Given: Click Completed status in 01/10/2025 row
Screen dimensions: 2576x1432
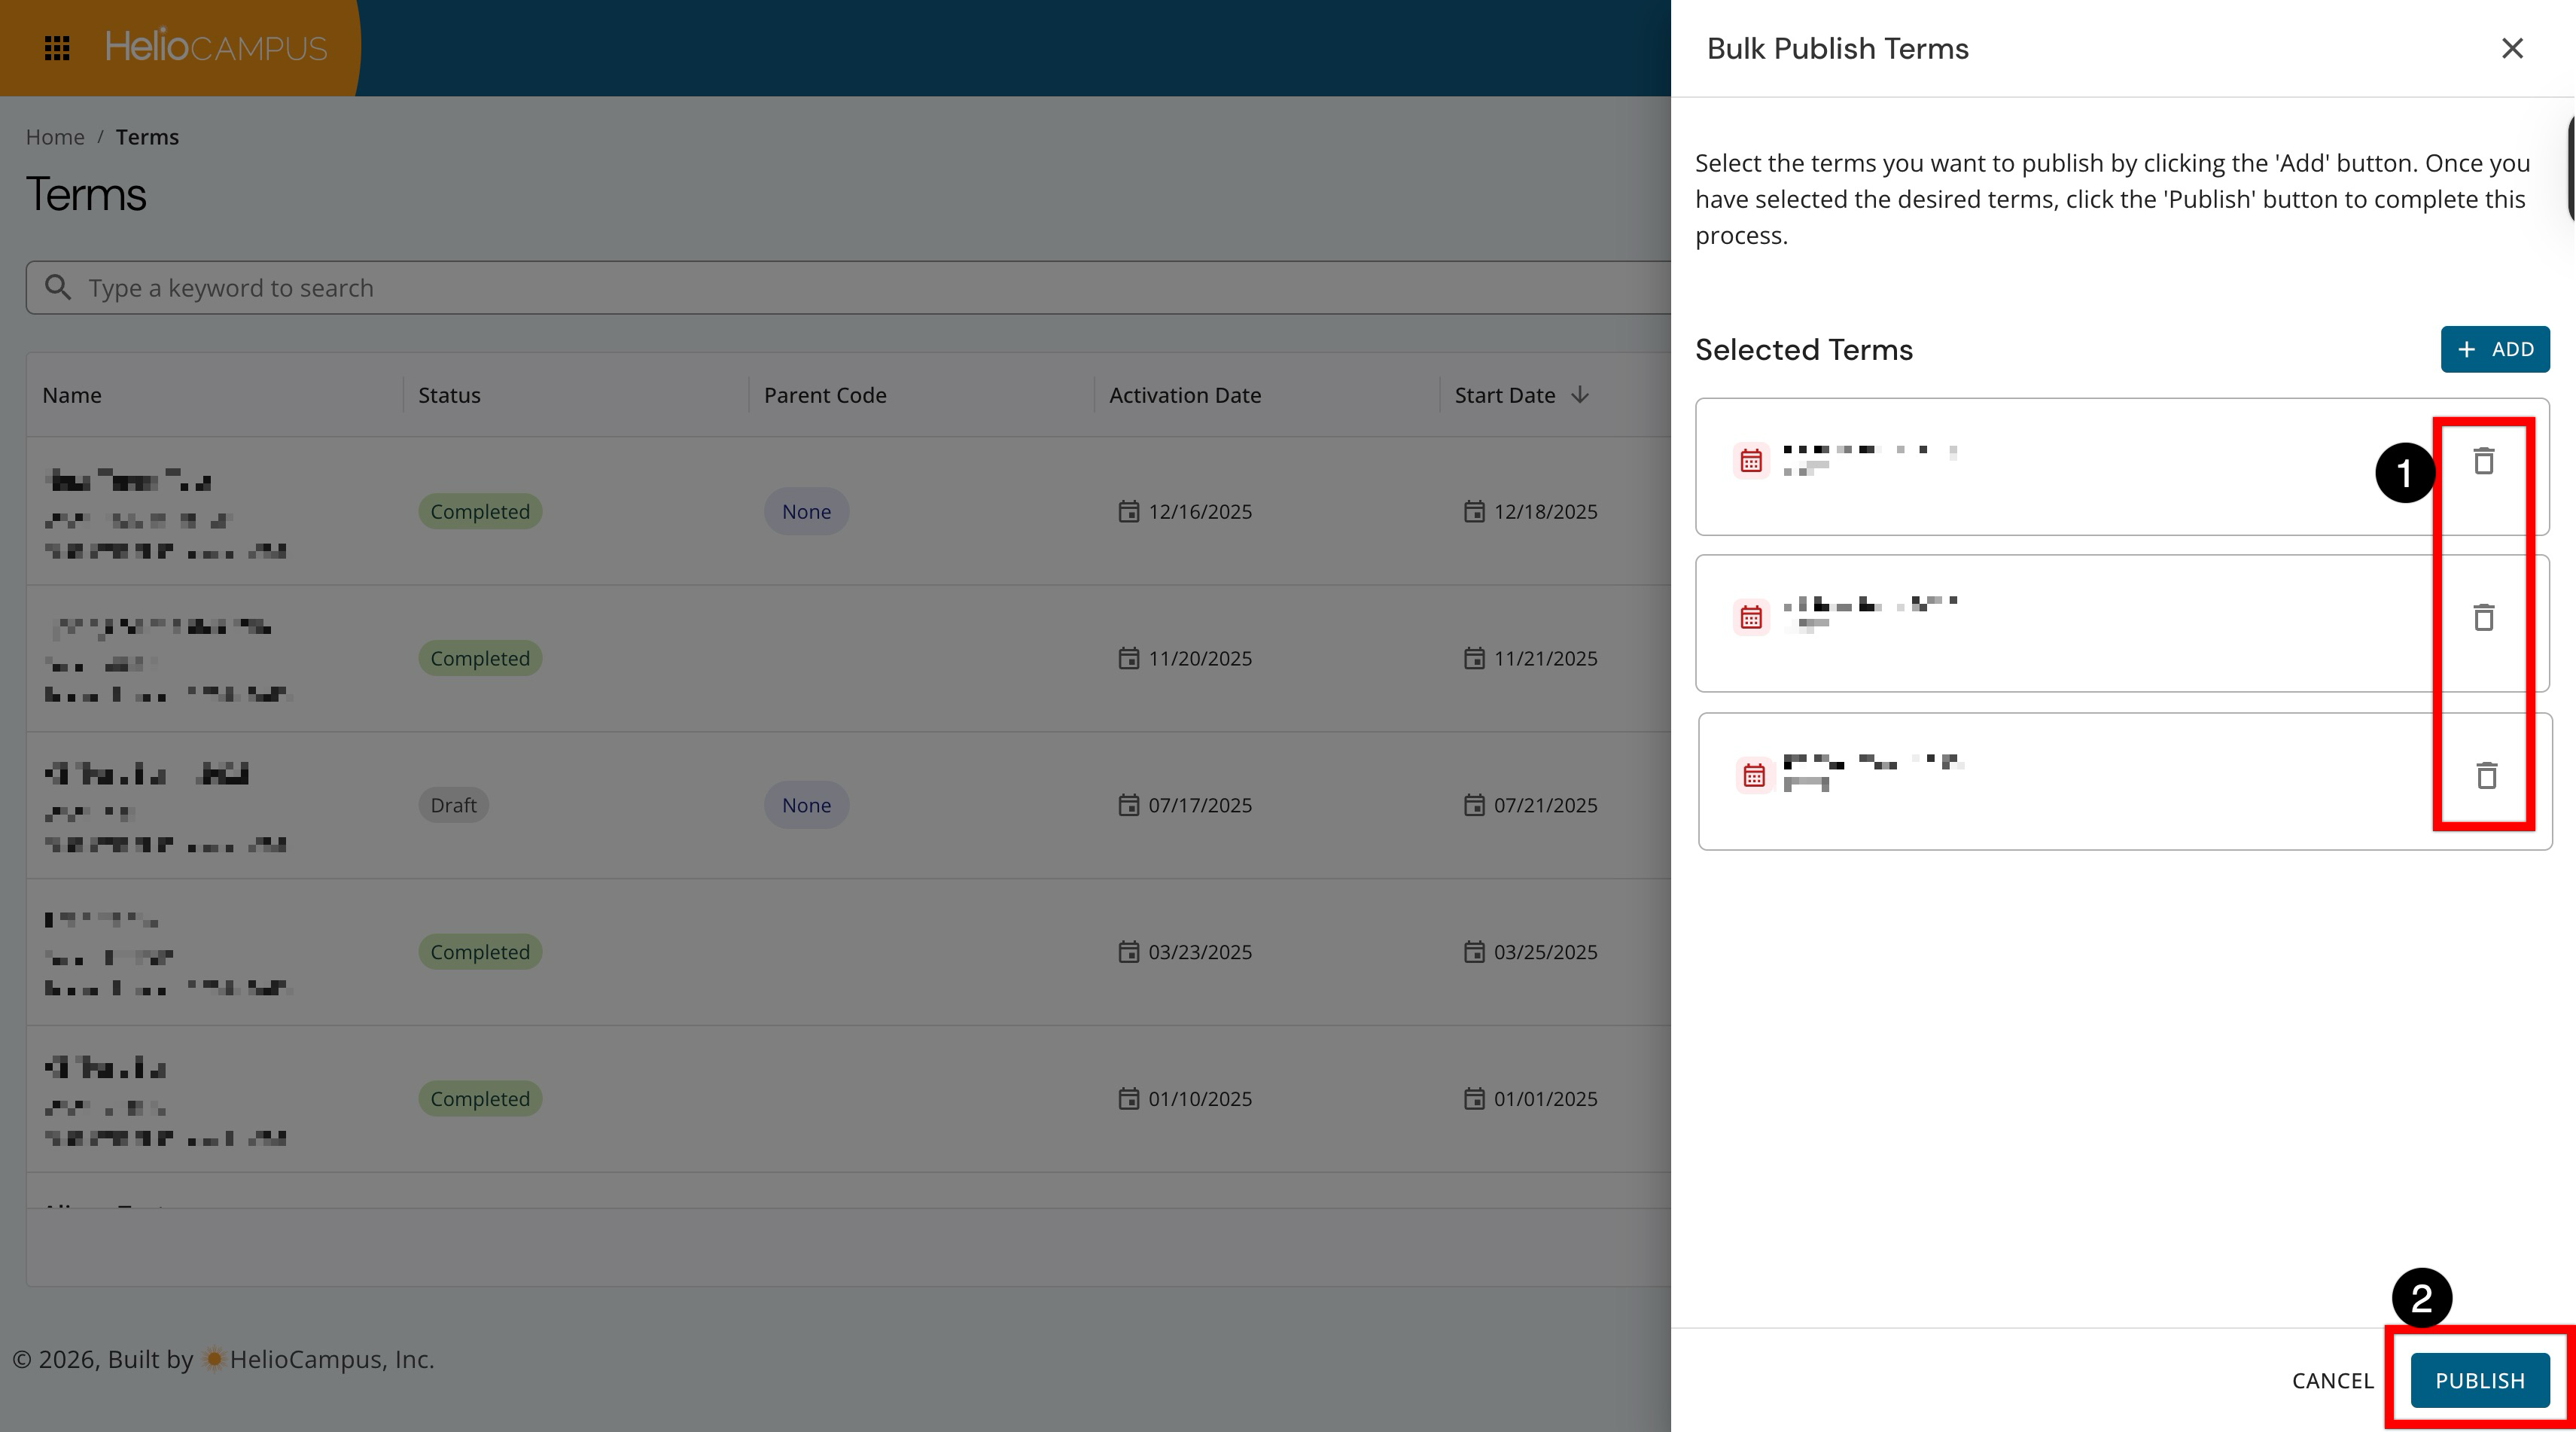Looking at the screenshot, I should pos(480,1099).
